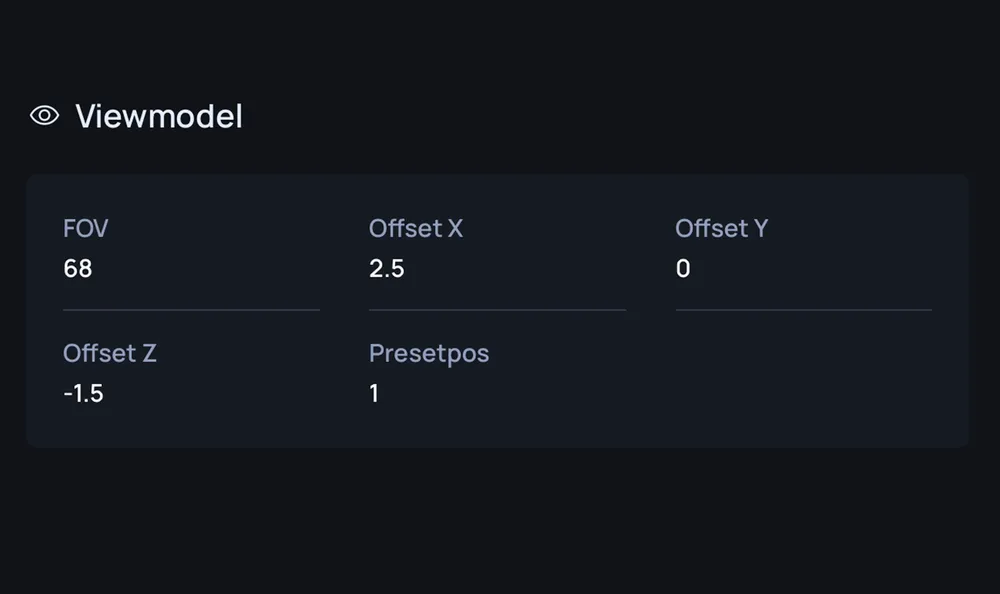Click the FOV label
Viewport: 1000px width, 594px height.
point(85,228)
